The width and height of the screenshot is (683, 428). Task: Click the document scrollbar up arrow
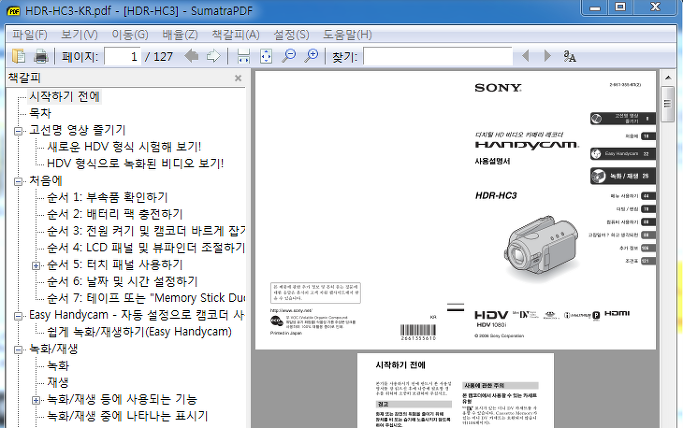668,78
